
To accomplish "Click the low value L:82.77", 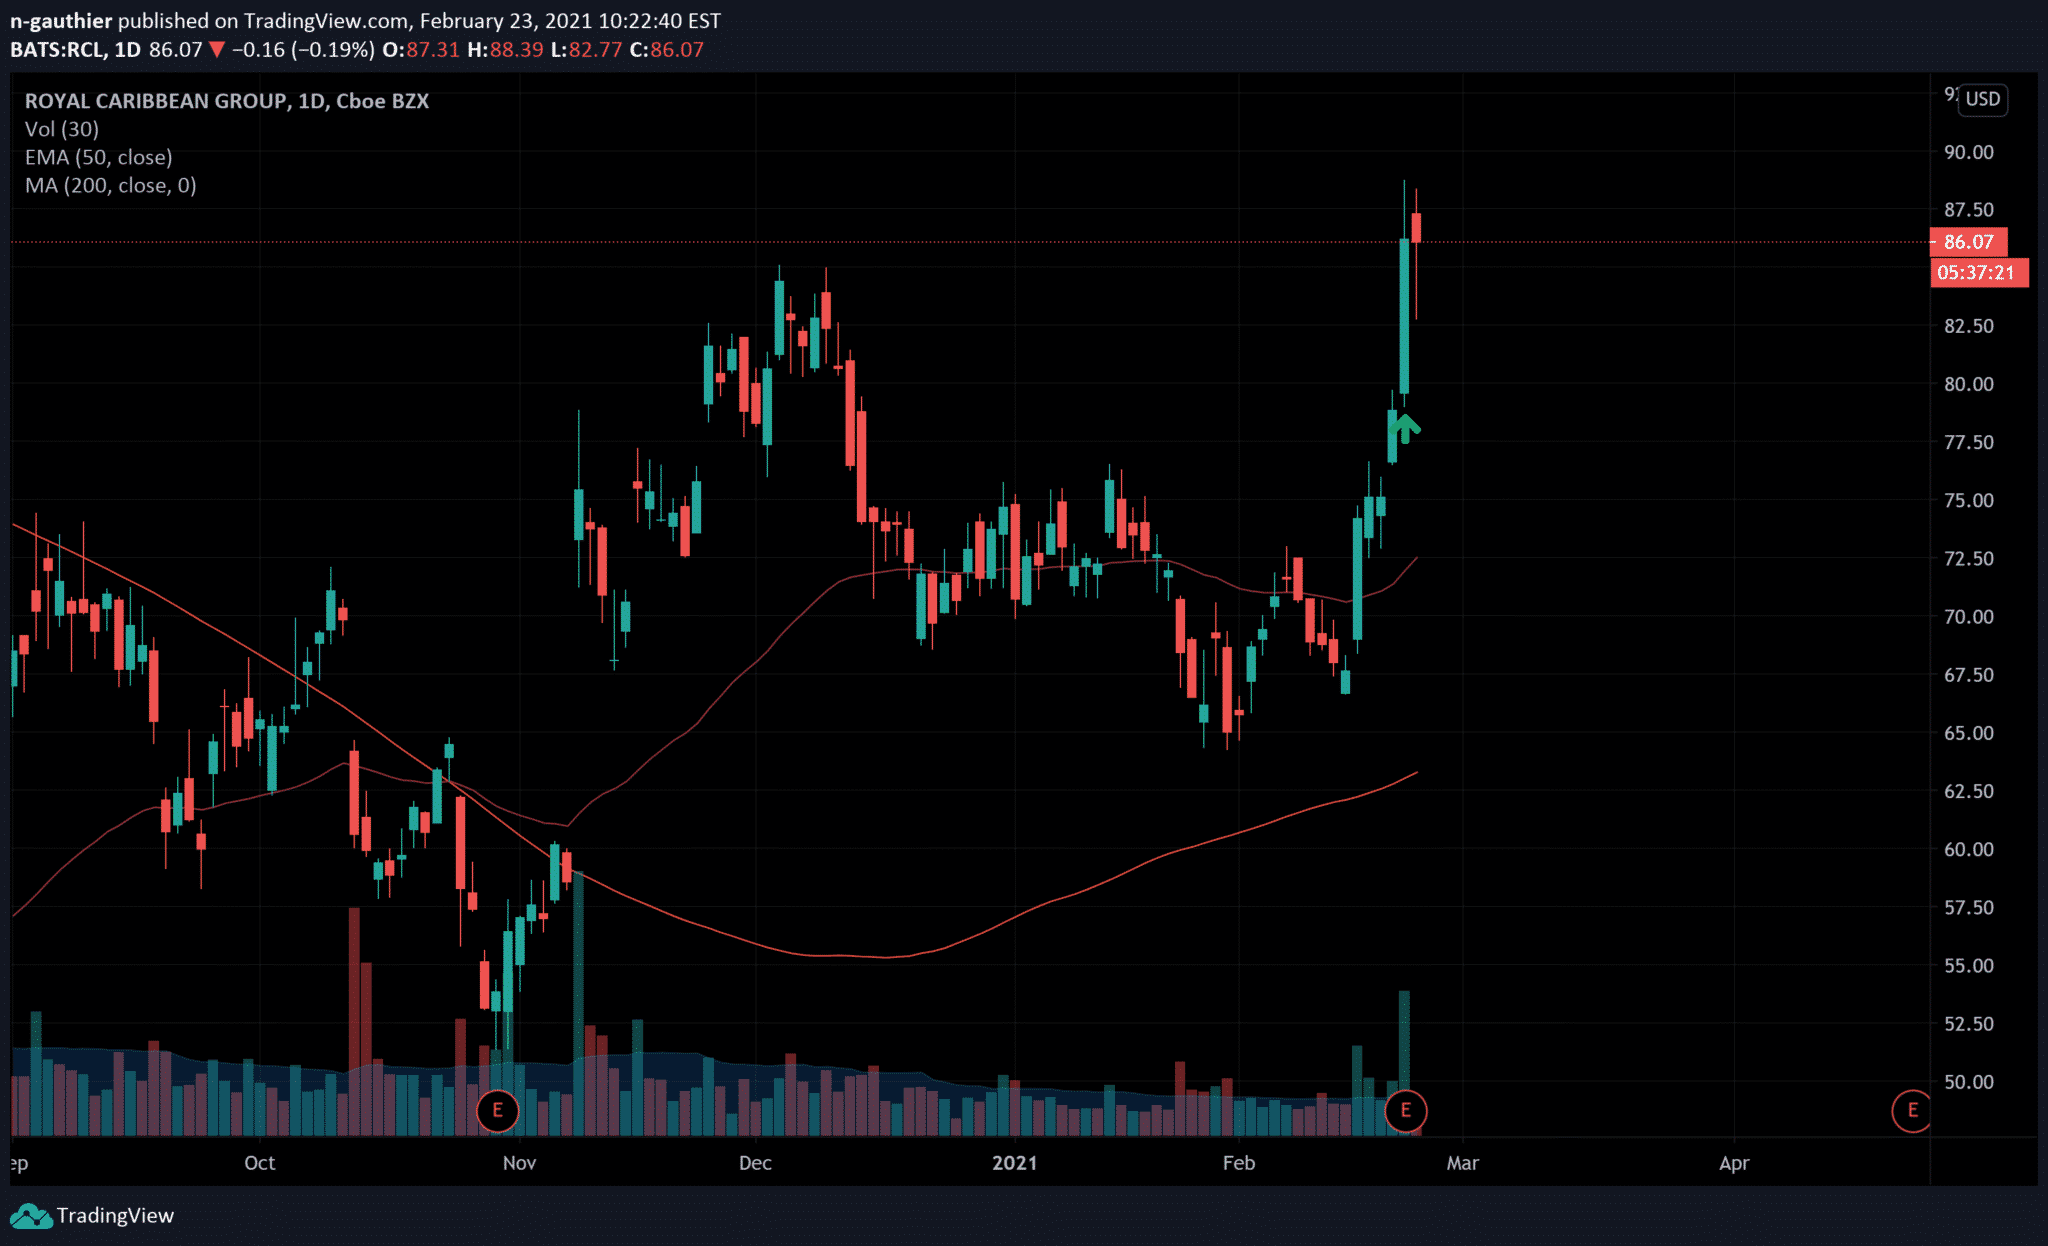I will click(587, 50).
